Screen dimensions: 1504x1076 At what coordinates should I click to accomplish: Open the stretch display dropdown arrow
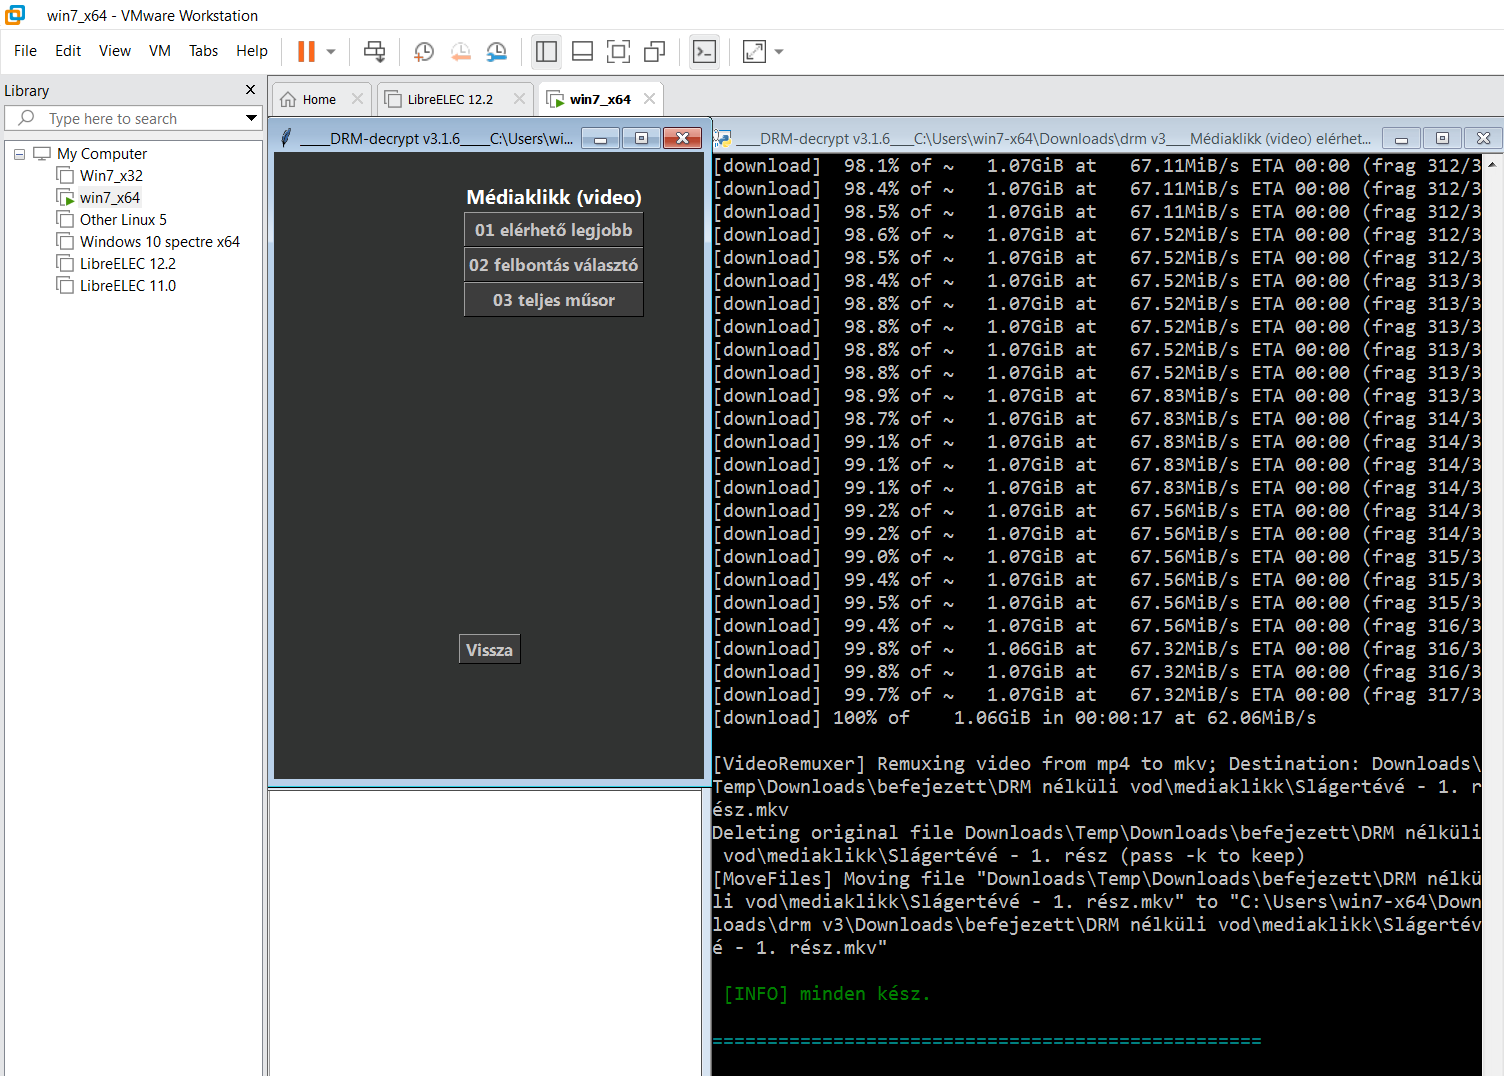(779, 51)
